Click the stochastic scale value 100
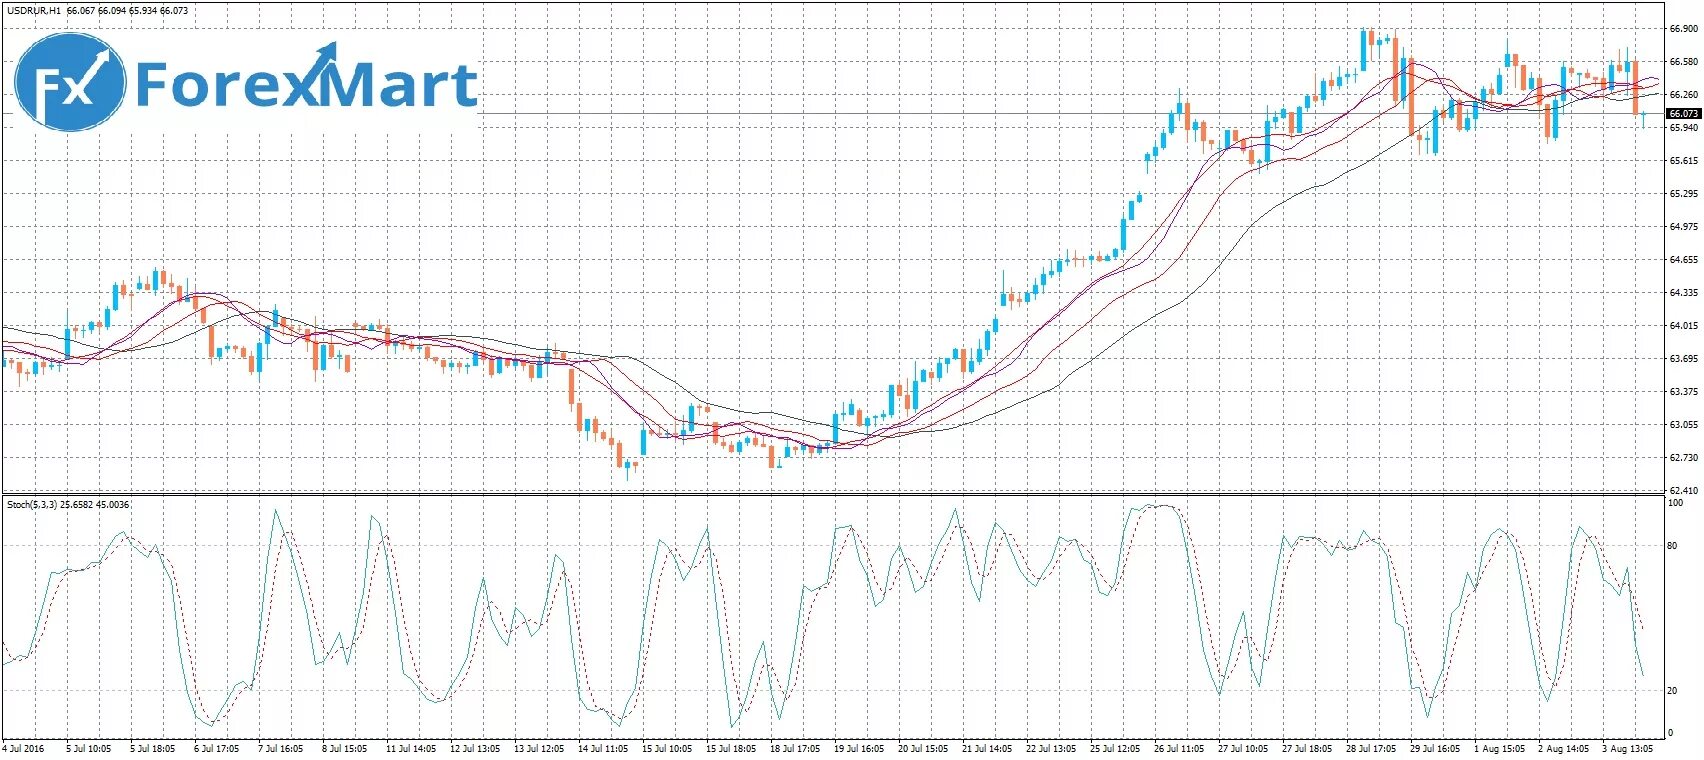The width and height of the screenshot is (1704, 760). point(1676,503)
